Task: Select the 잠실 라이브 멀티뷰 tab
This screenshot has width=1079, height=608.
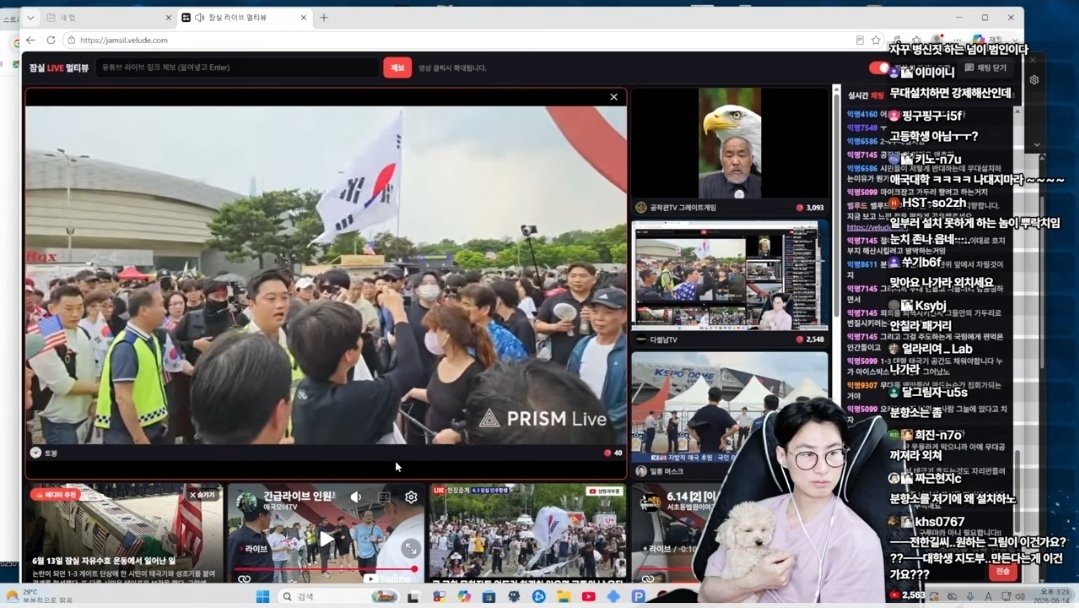Action: [244, 17]
